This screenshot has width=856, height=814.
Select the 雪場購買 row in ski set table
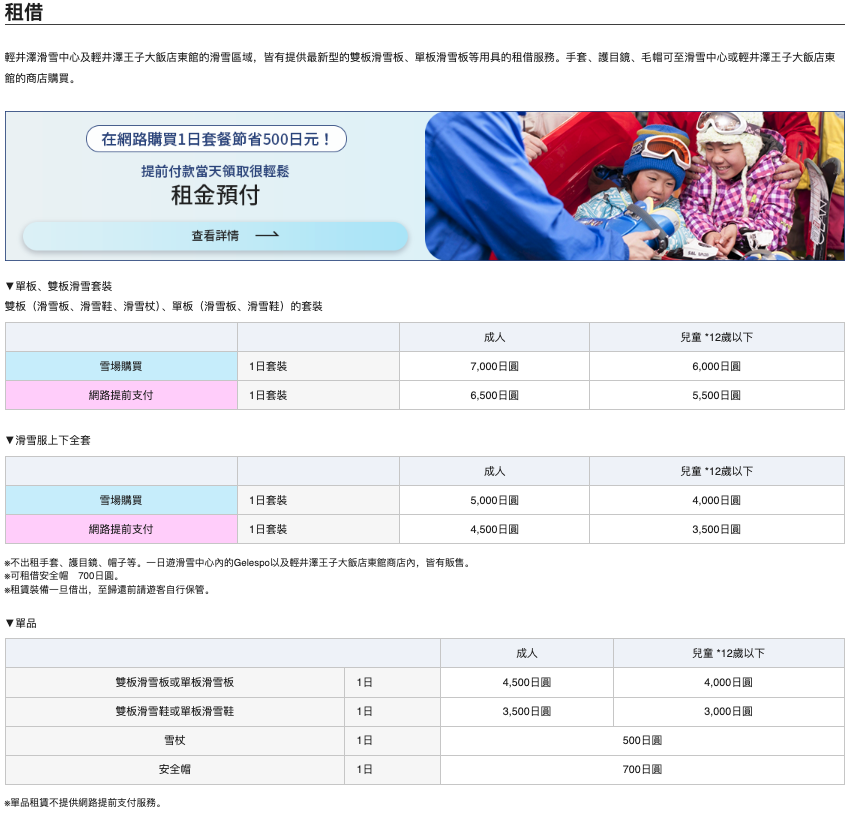click(x=120, y=366)
